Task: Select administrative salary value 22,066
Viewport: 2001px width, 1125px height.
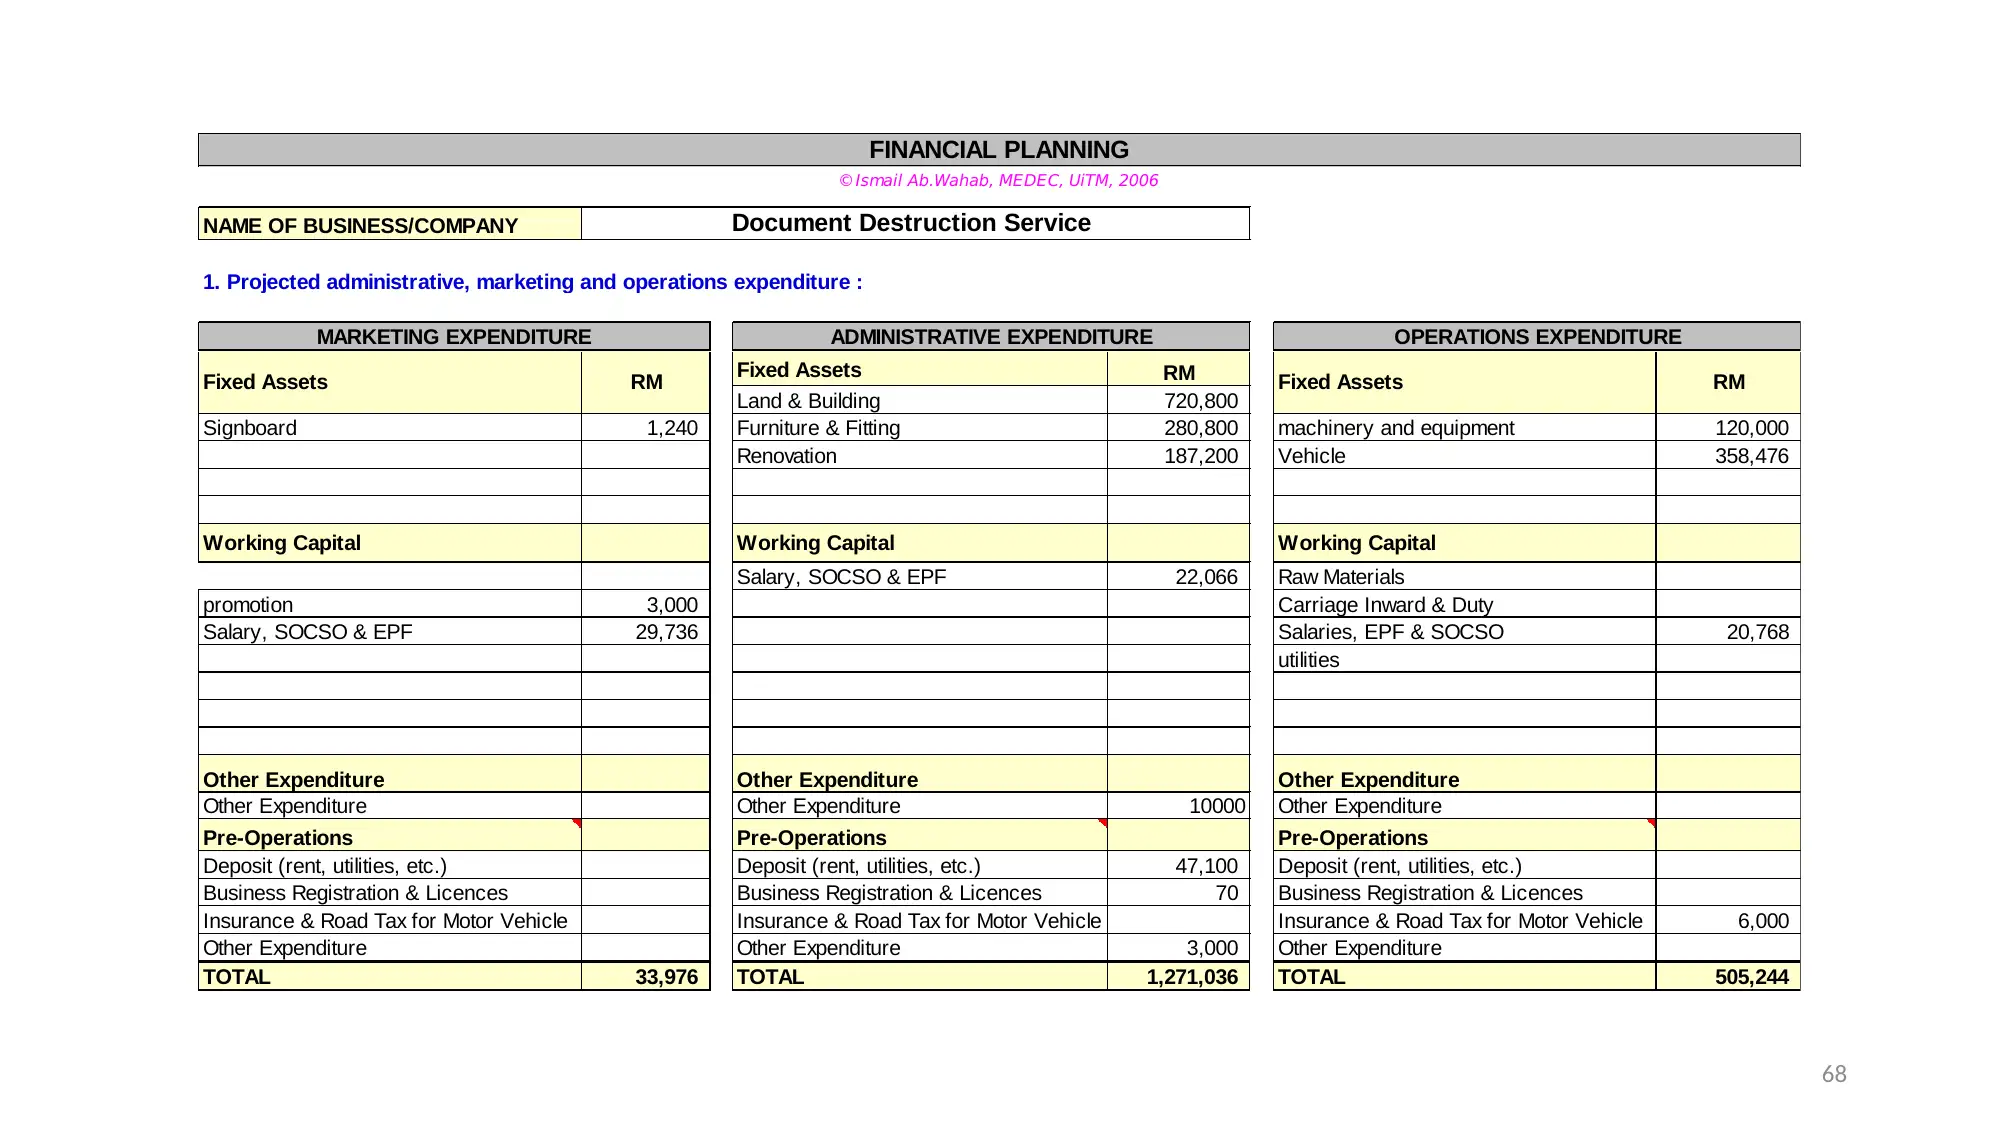Action: coord(1206,577)
